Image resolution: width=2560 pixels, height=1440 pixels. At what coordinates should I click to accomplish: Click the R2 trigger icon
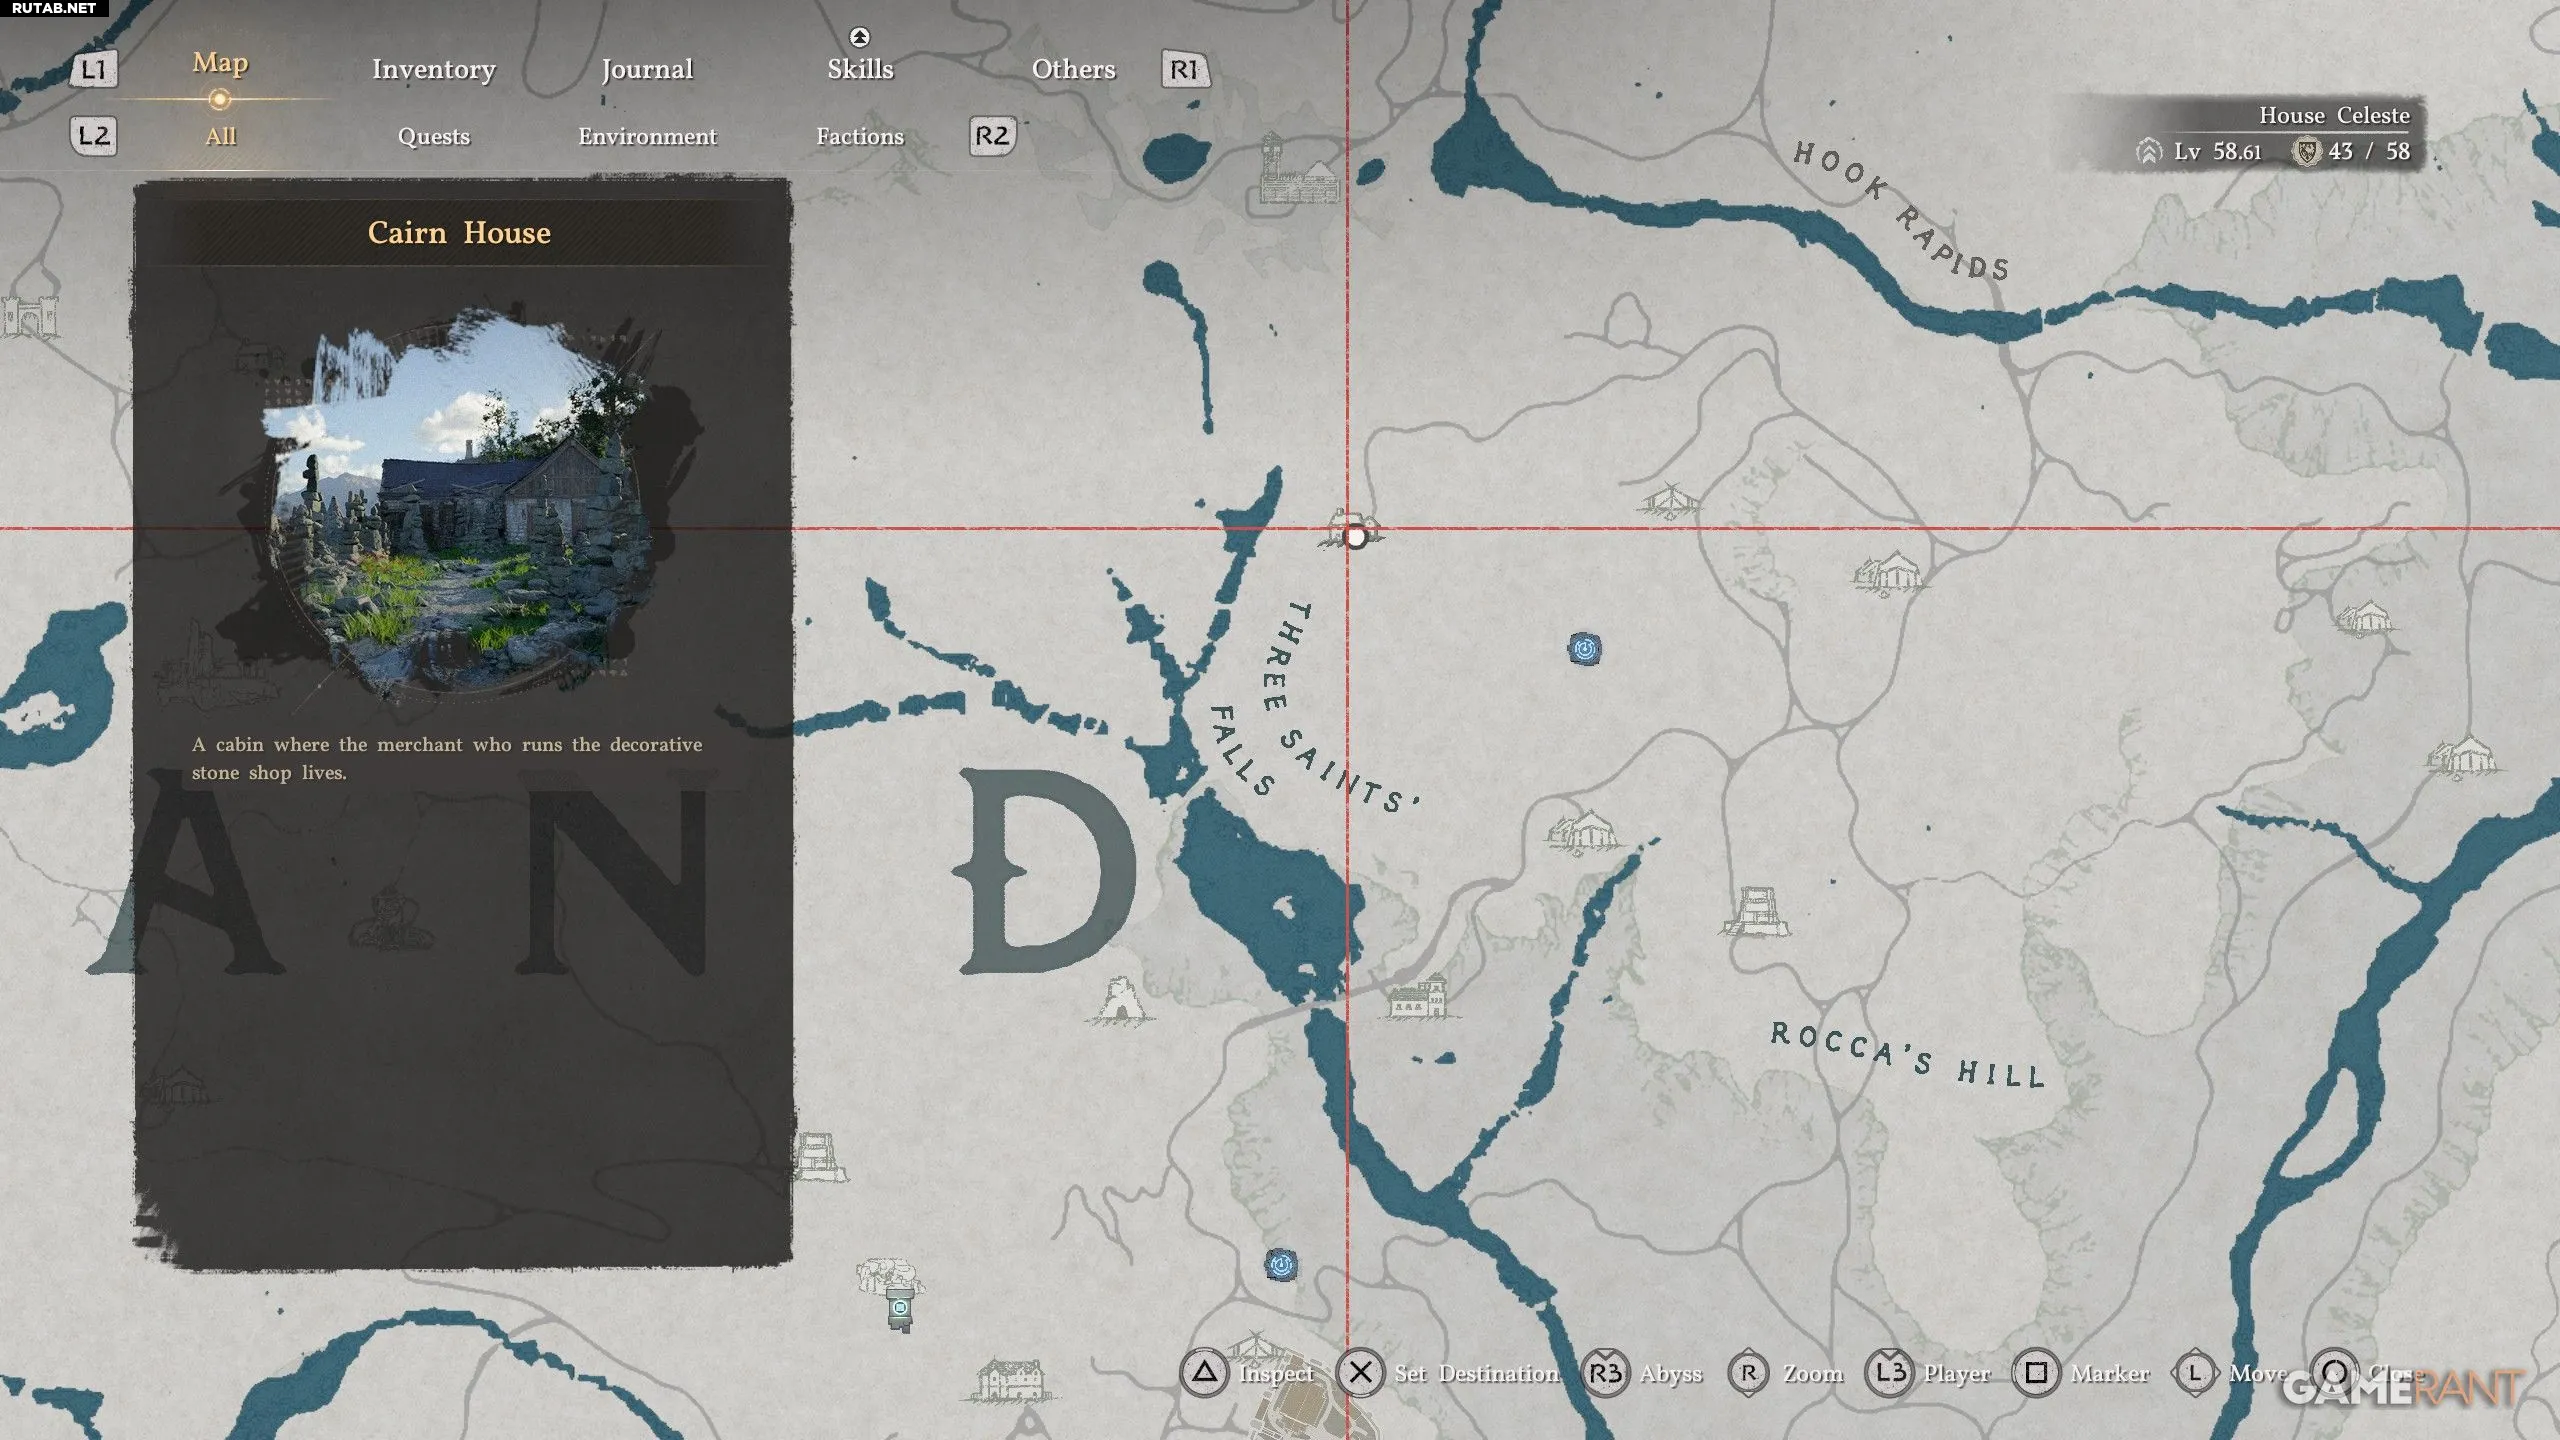coord(992,136)
